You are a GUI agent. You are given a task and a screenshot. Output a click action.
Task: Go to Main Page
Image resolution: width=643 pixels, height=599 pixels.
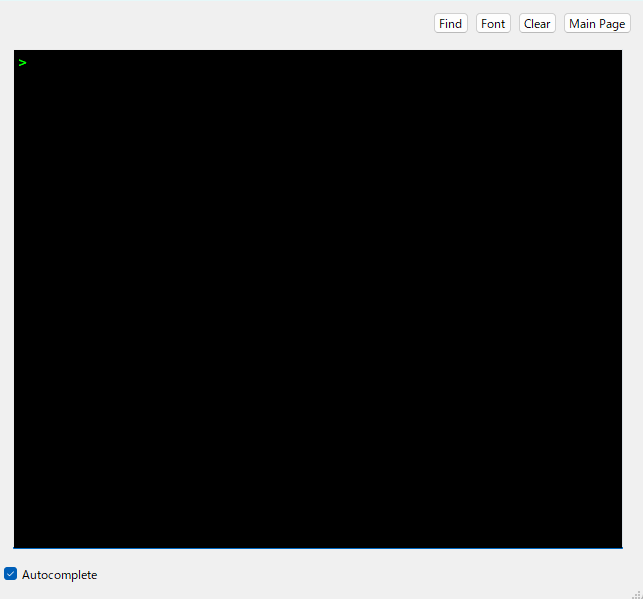(597, 23)
